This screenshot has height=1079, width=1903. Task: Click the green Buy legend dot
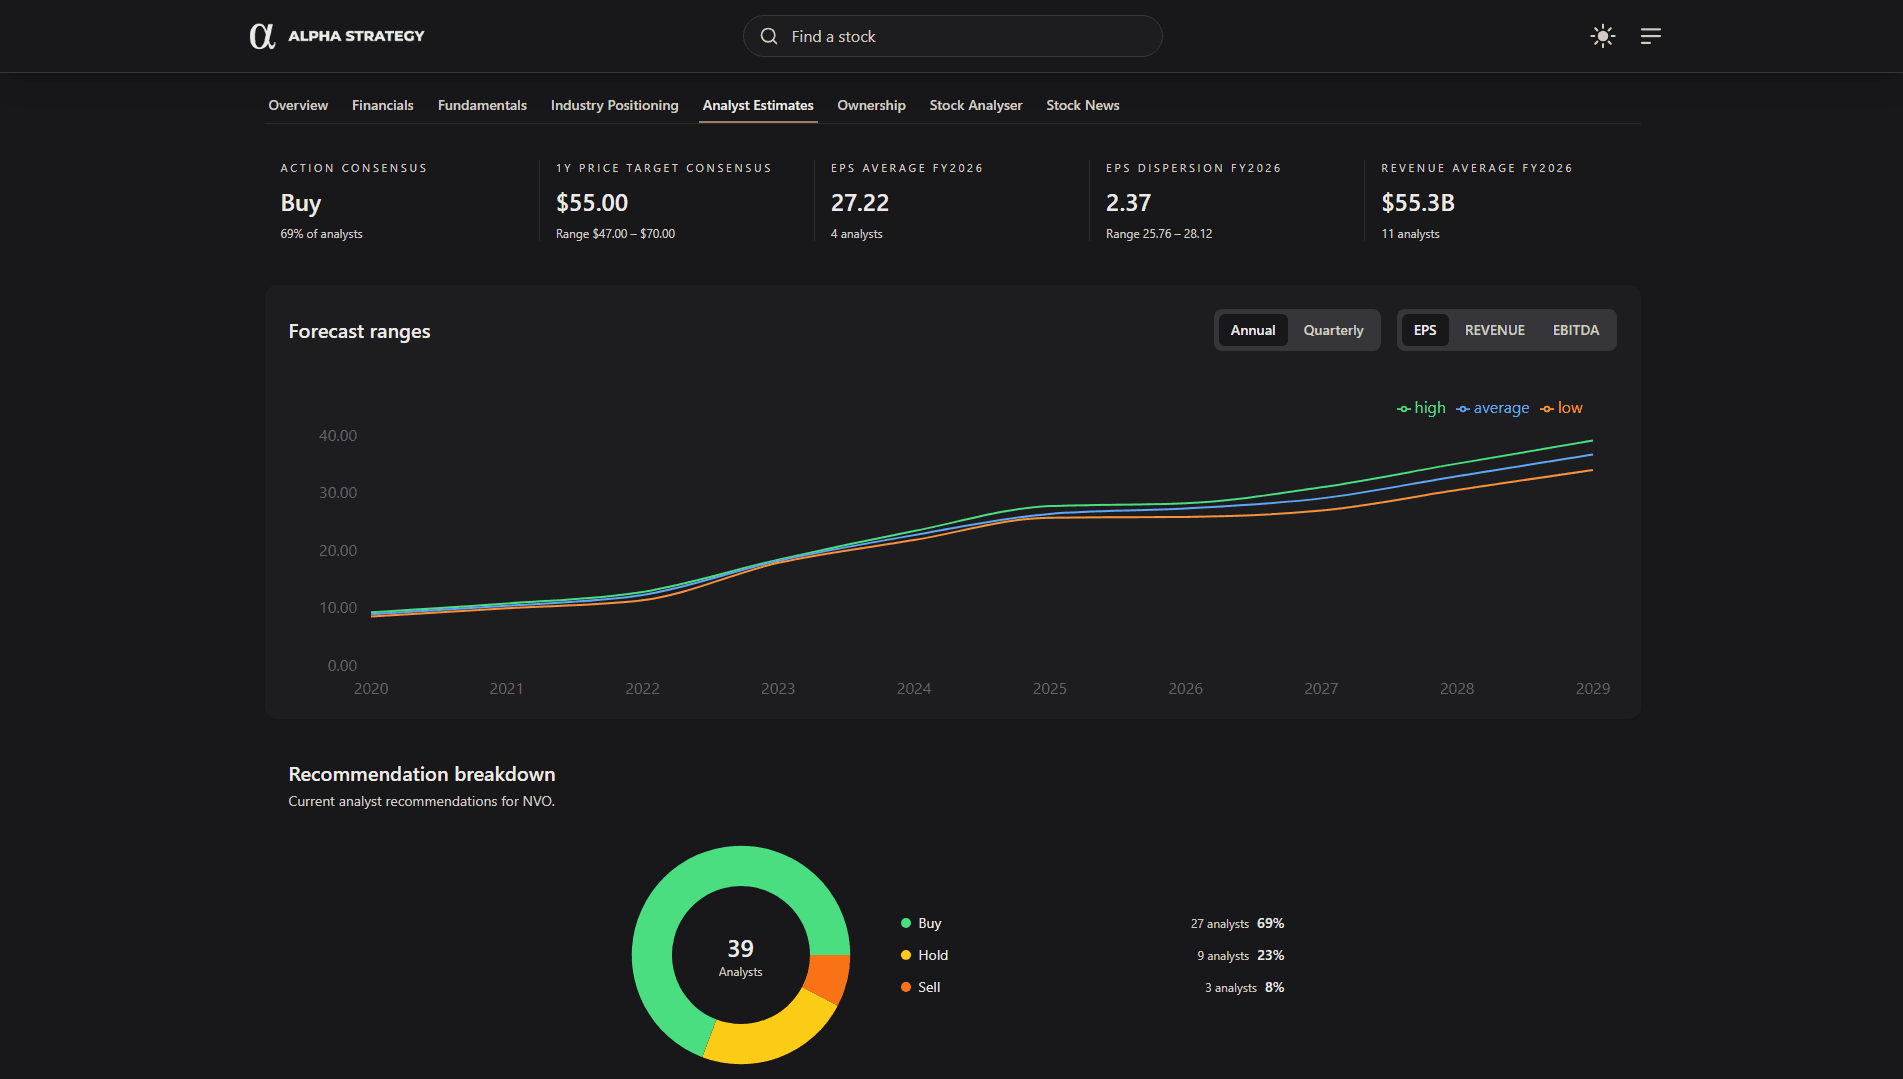click(905, 923)
